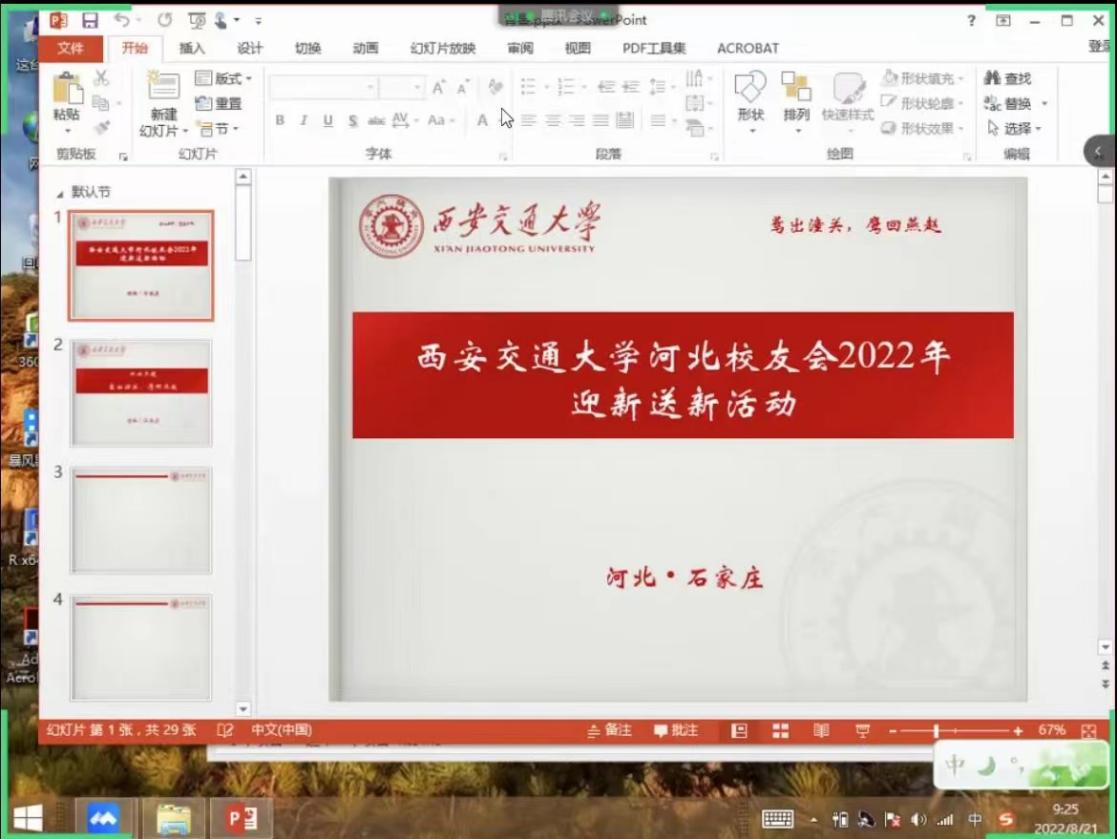Click the New Slide (新建幻灯片) icon
Viewport: 1117px width, 839px height.
163,88
